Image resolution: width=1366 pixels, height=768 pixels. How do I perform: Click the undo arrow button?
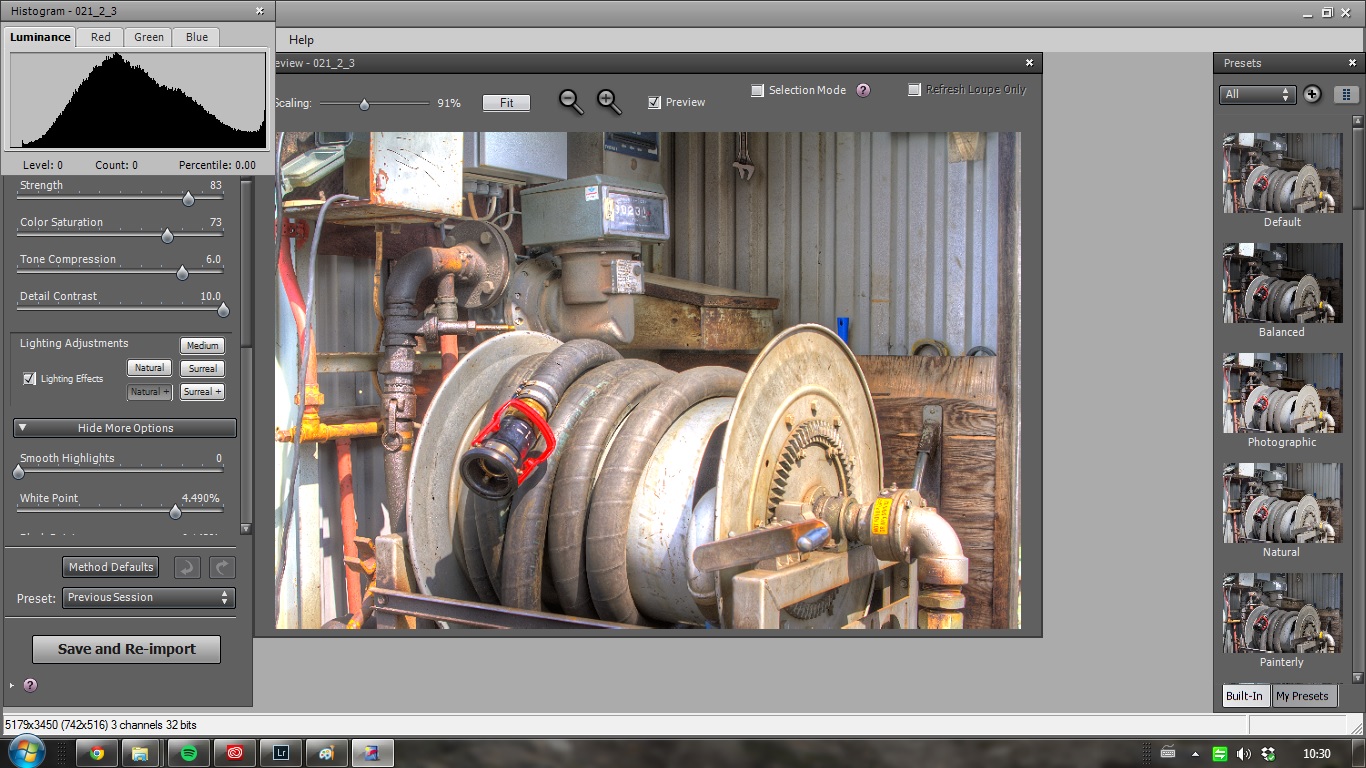[x=187, y=567]
